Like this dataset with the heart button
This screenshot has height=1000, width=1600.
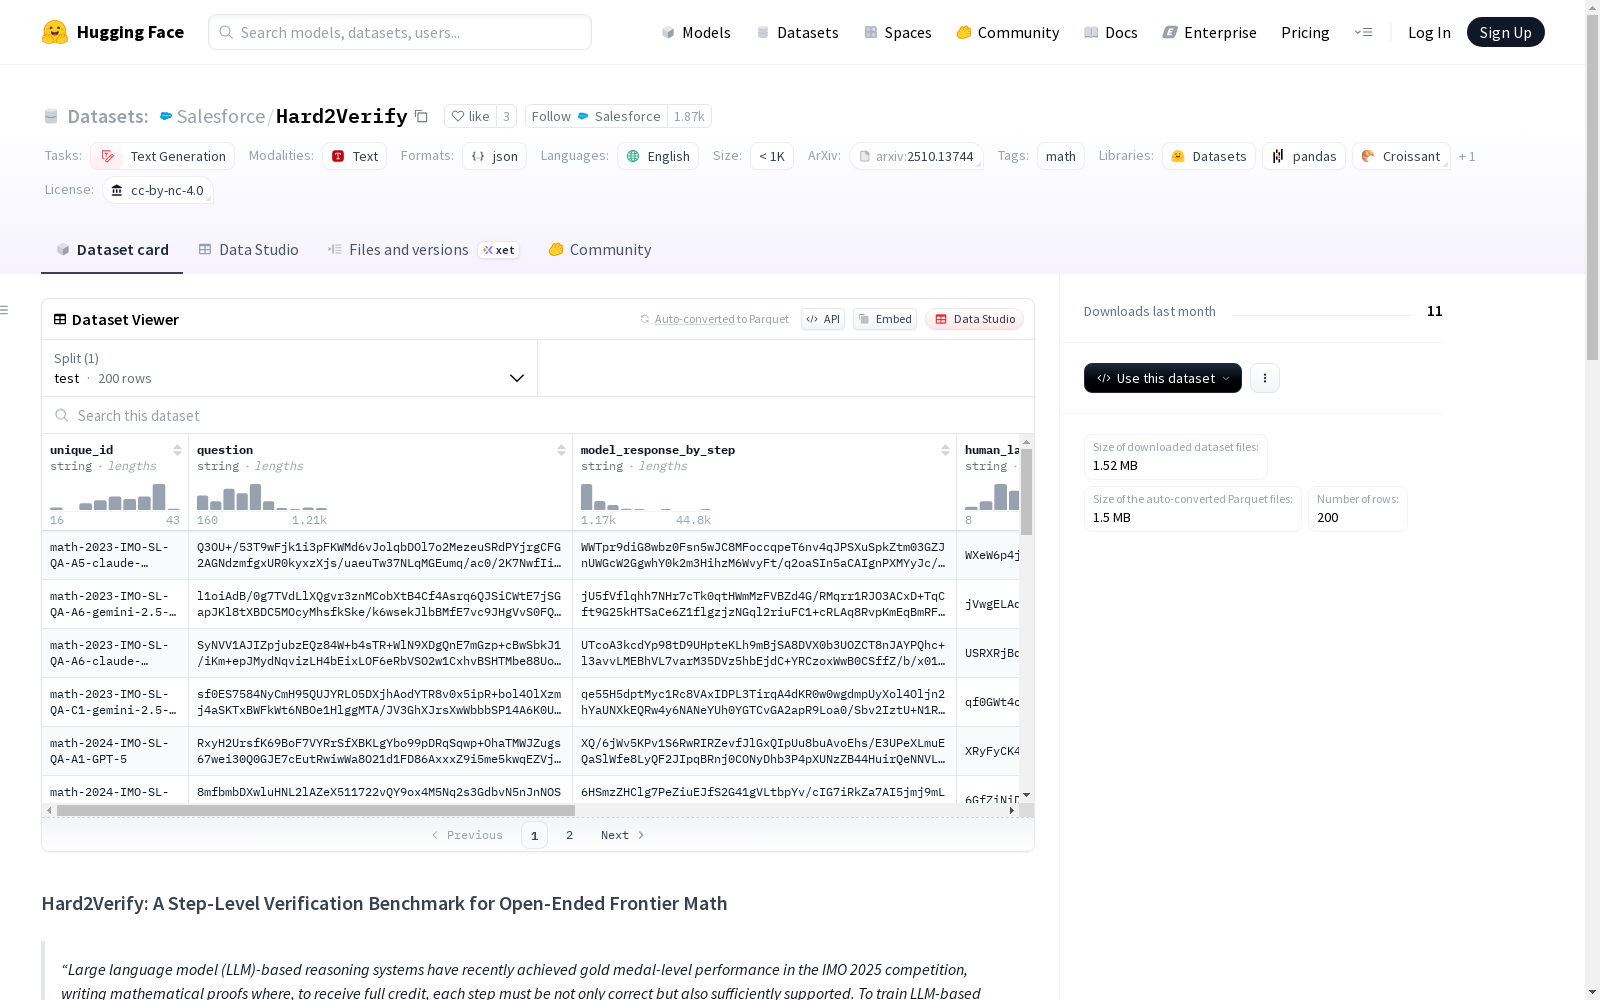(x=470, y=116)
